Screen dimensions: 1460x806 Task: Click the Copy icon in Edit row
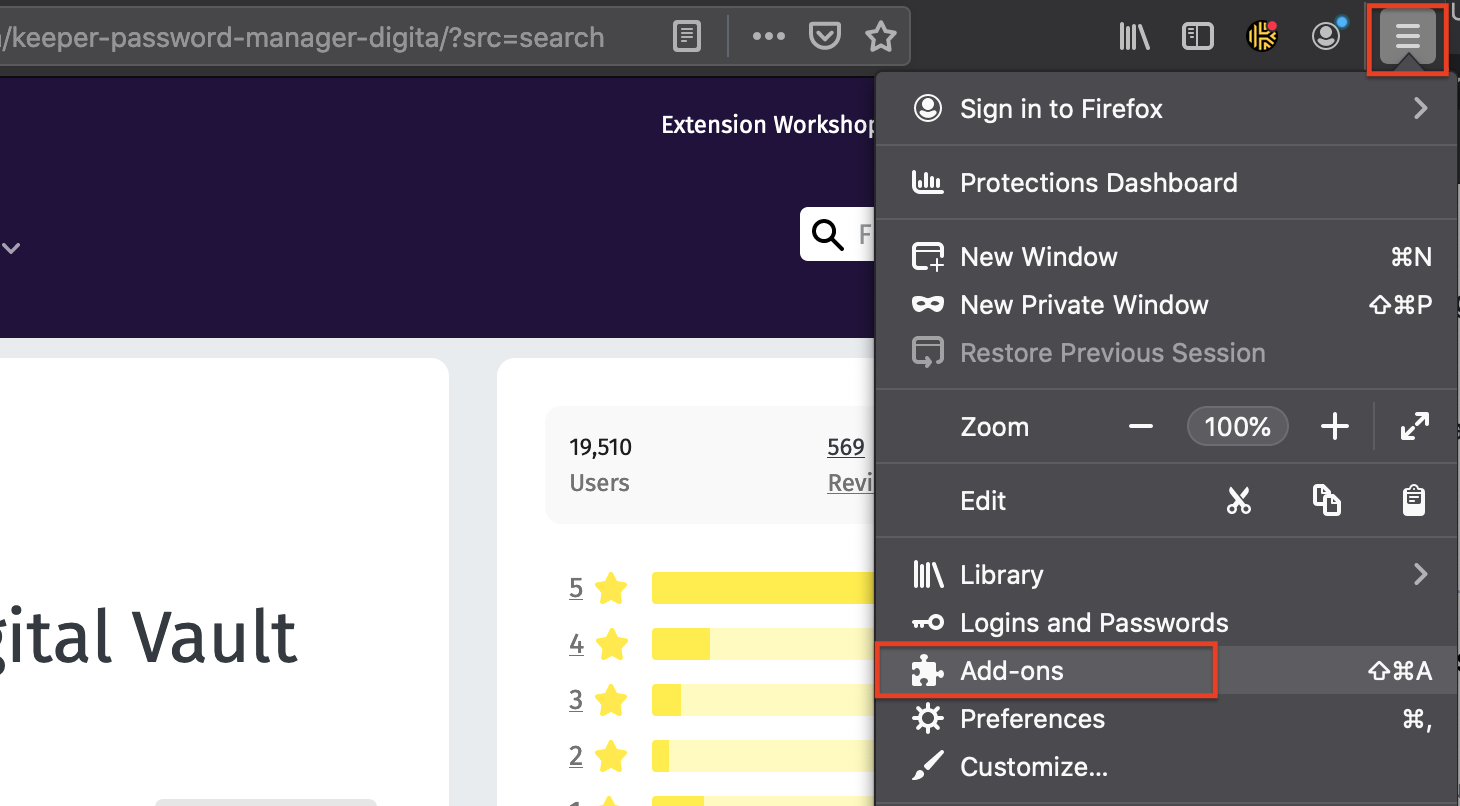point(1326,500)
